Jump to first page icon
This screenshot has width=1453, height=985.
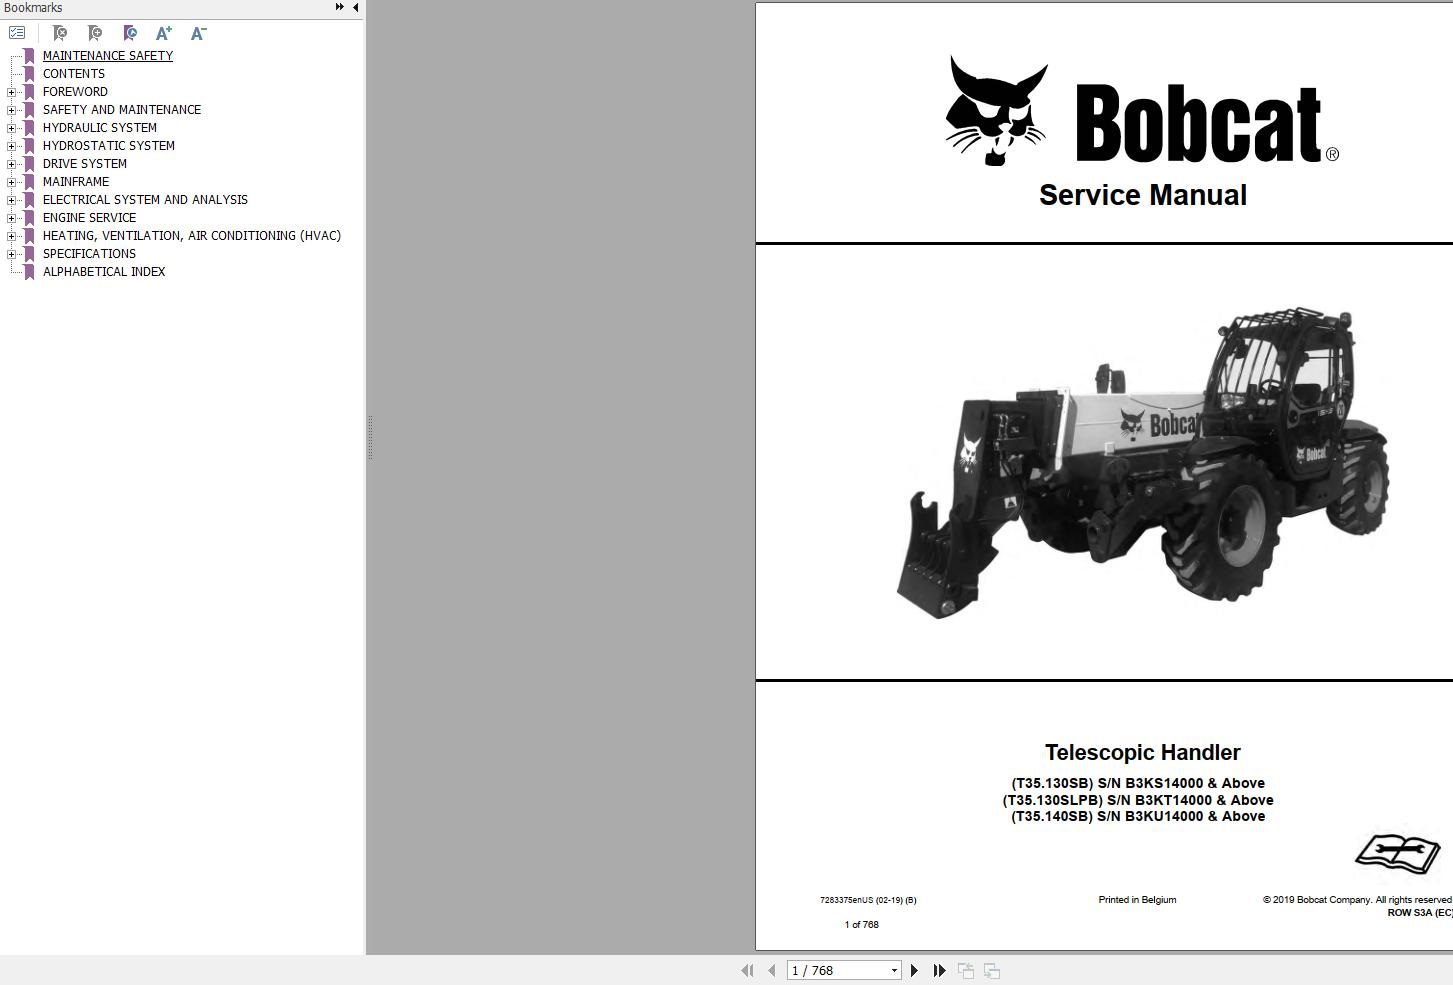pos(747,970)
